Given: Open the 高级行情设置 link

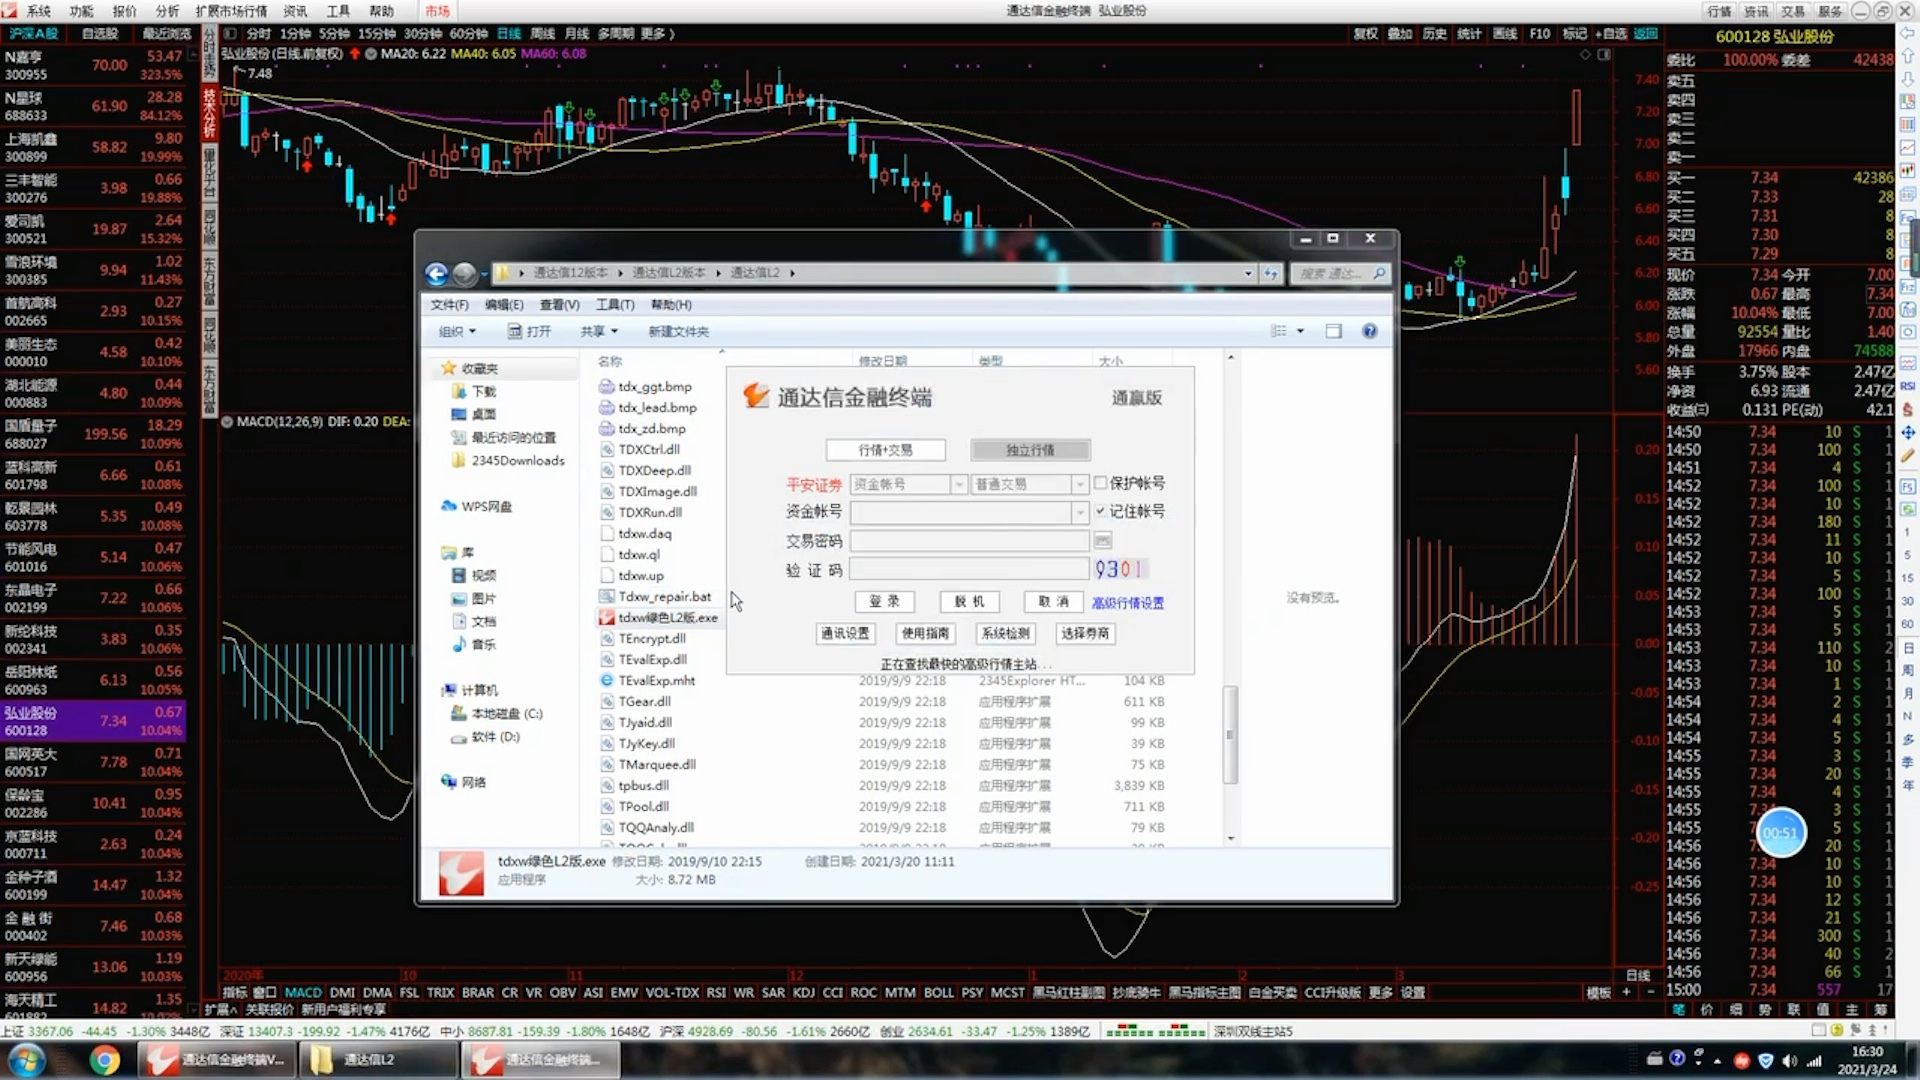Looking at the screenshot, I should (x=1127, y=603).
